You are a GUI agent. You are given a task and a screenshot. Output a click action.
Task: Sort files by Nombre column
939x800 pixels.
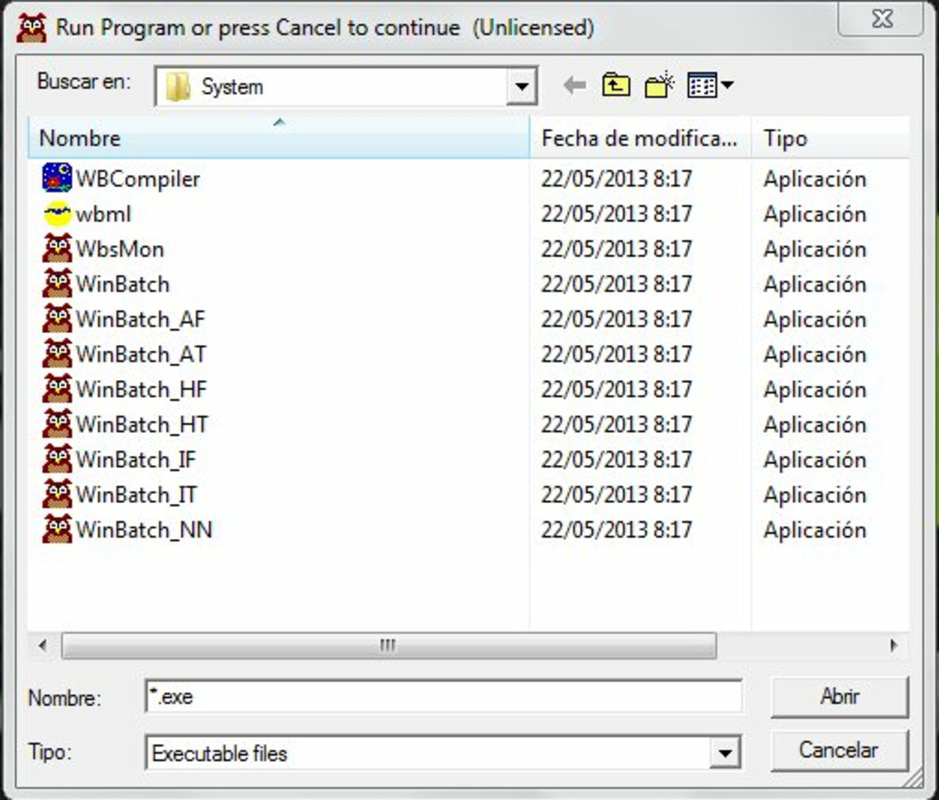click(x=278, y=138)
